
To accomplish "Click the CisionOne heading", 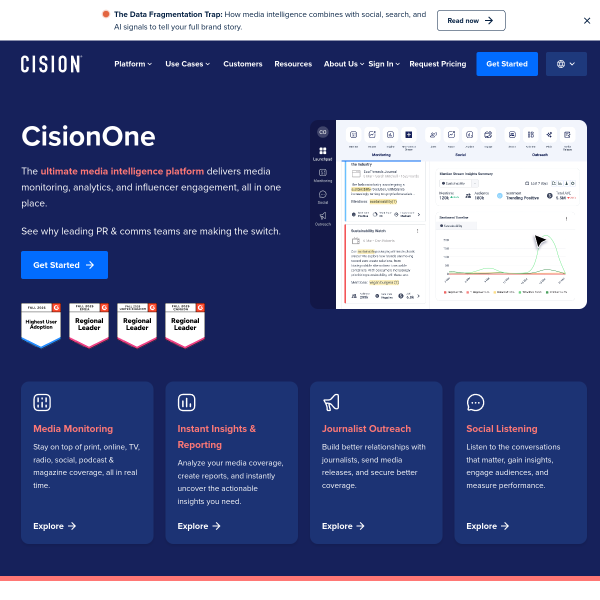I will (88, 136).
